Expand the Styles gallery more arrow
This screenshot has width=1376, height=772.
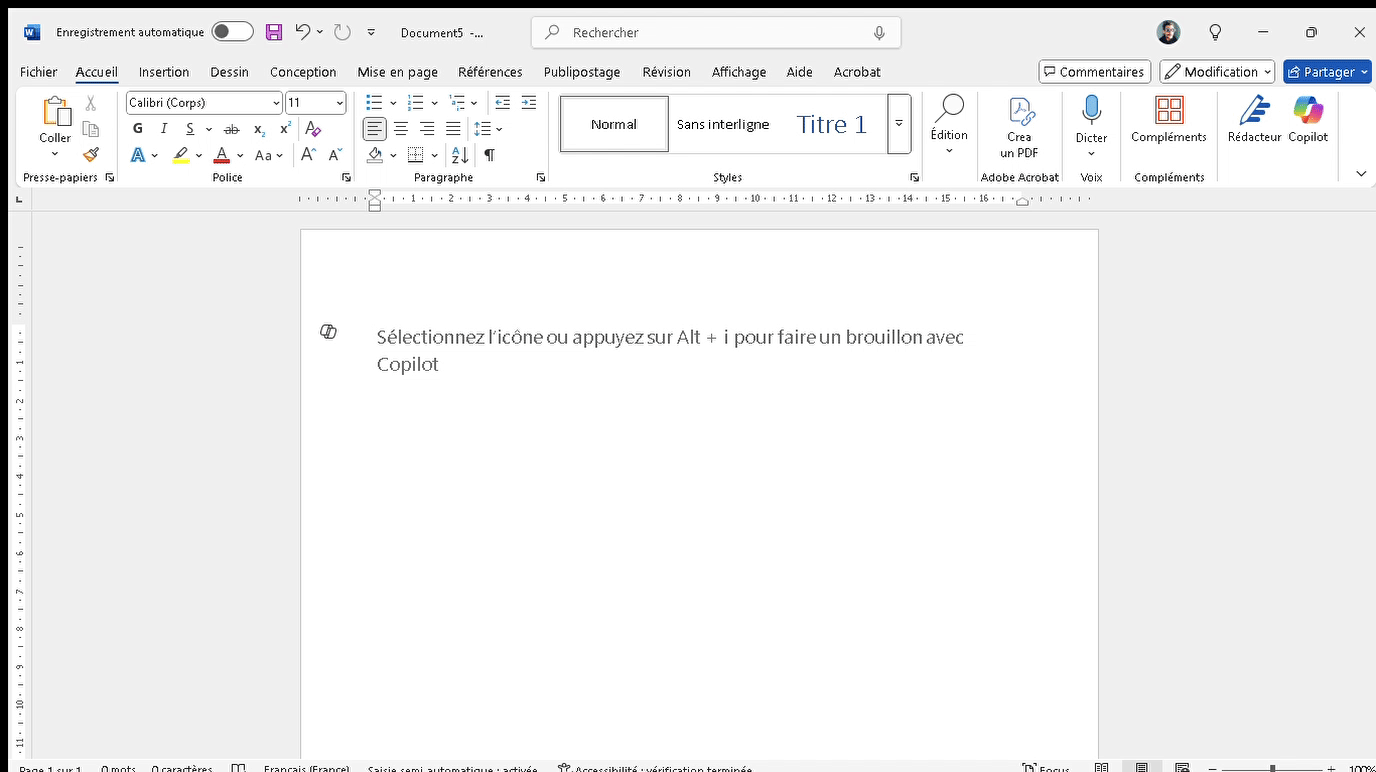(899, 124)
